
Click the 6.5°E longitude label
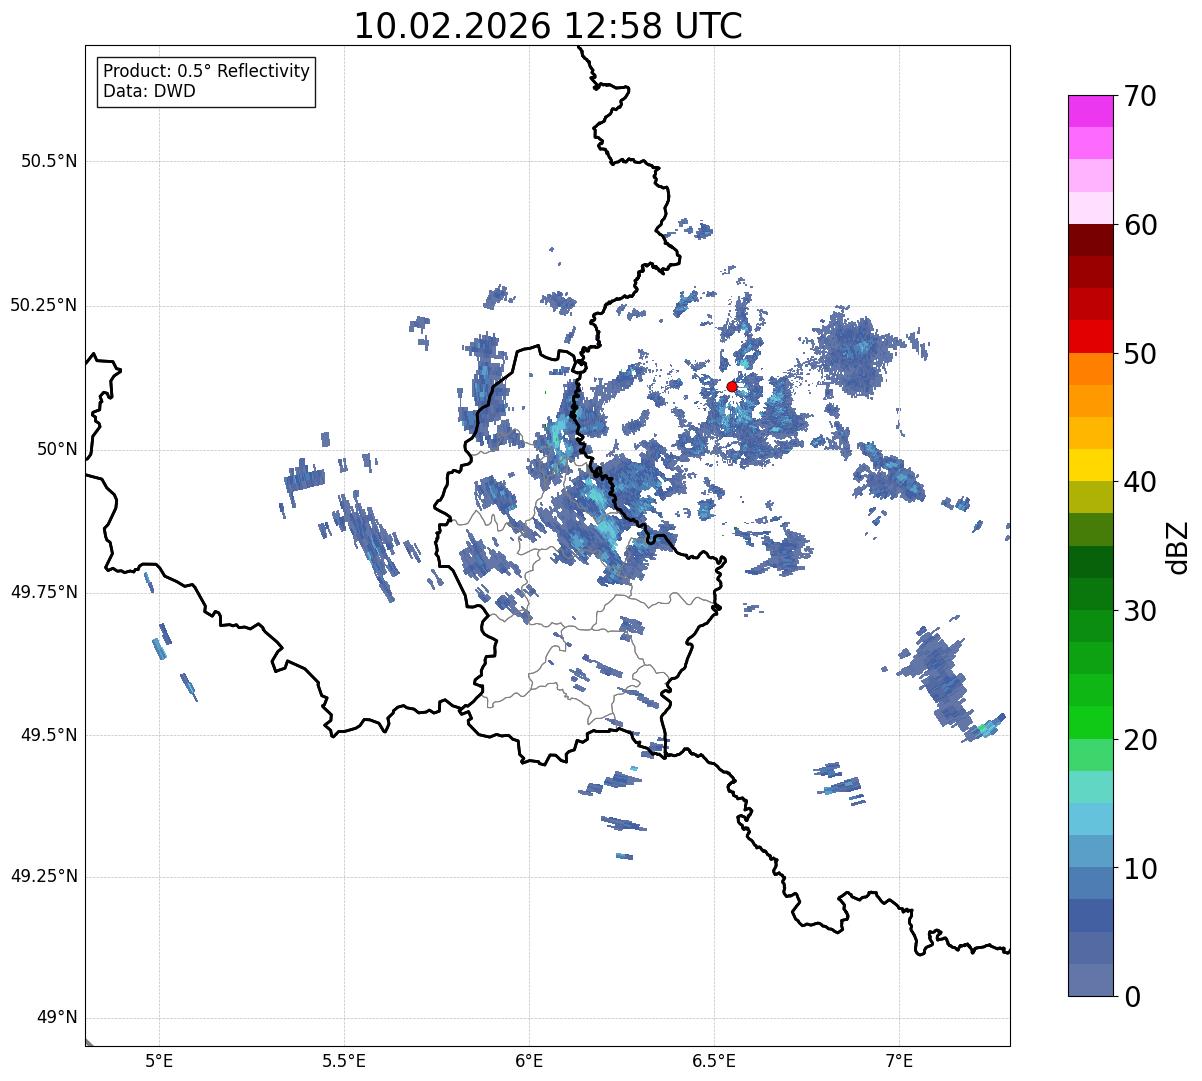pos(714,1060)
